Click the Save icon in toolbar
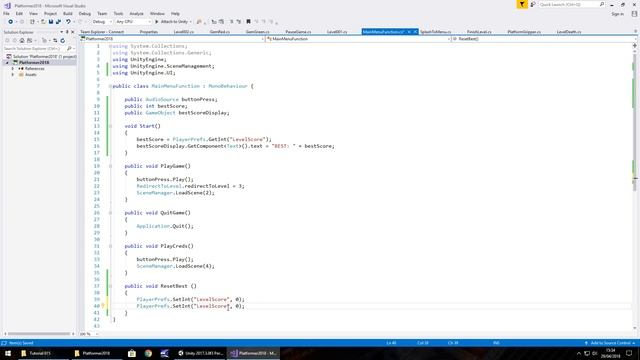Viewport: 640px width, 360px height. click(51, 22)
